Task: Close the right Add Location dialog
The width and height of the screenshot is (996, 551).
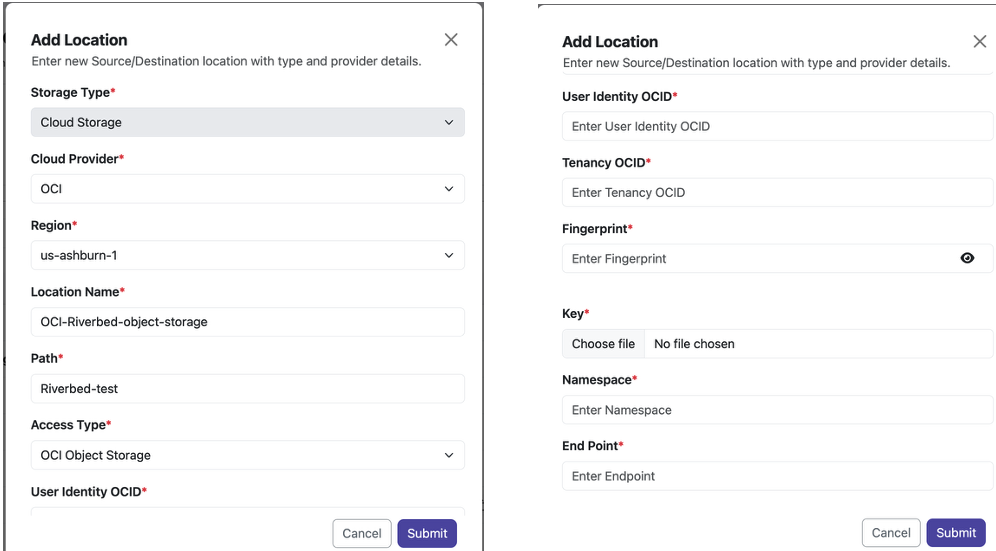Action: pyautogui.click(x=979, y=42)
